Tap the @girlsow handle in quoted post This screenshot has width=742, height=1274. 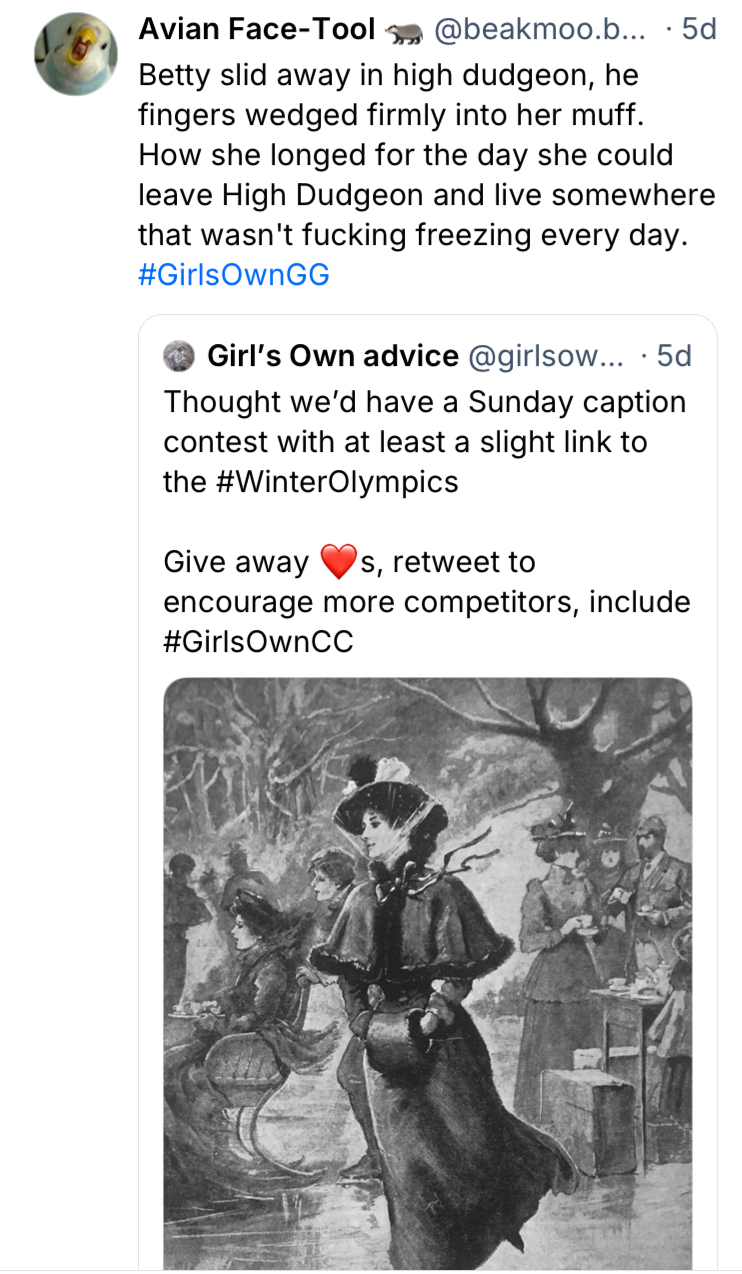pos(545,356)
